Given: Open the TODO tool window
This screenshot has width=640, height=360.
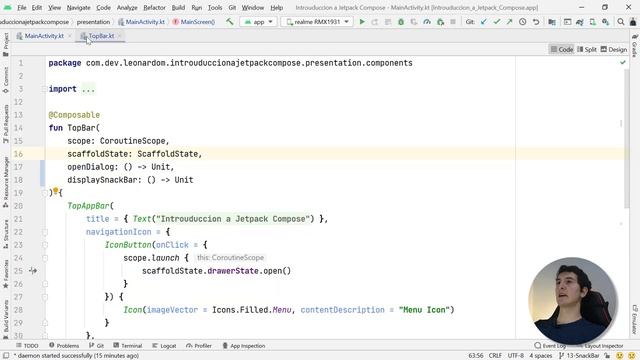Looking at the screenshot, I should point(27,346).
